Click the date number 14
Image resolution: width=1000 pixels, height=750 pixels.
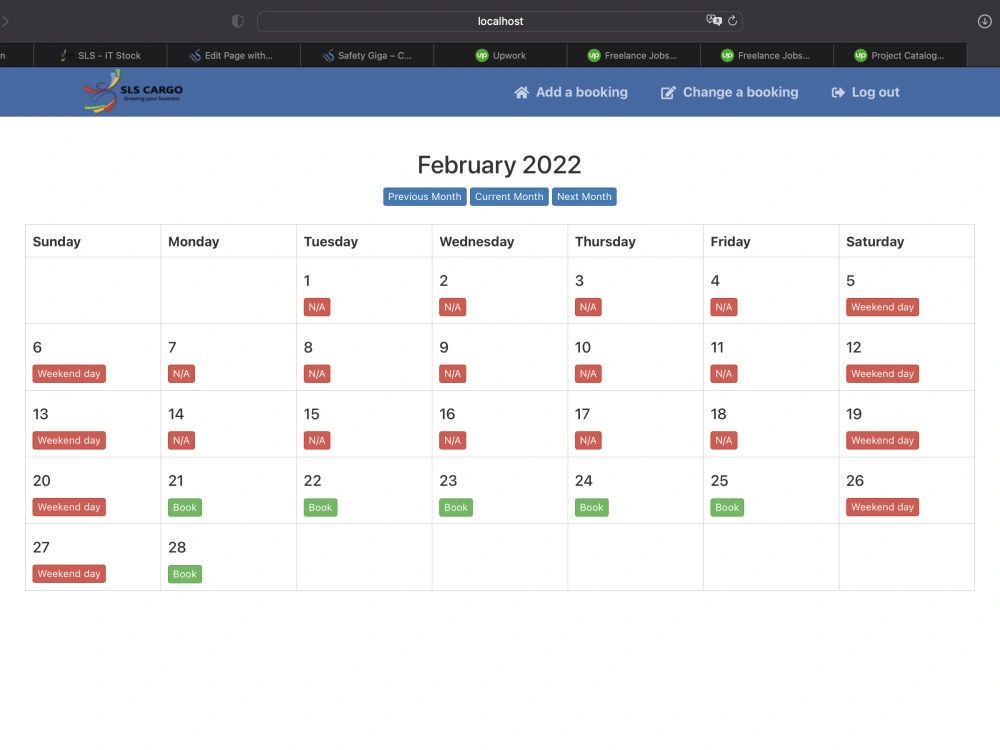(176, 415)
